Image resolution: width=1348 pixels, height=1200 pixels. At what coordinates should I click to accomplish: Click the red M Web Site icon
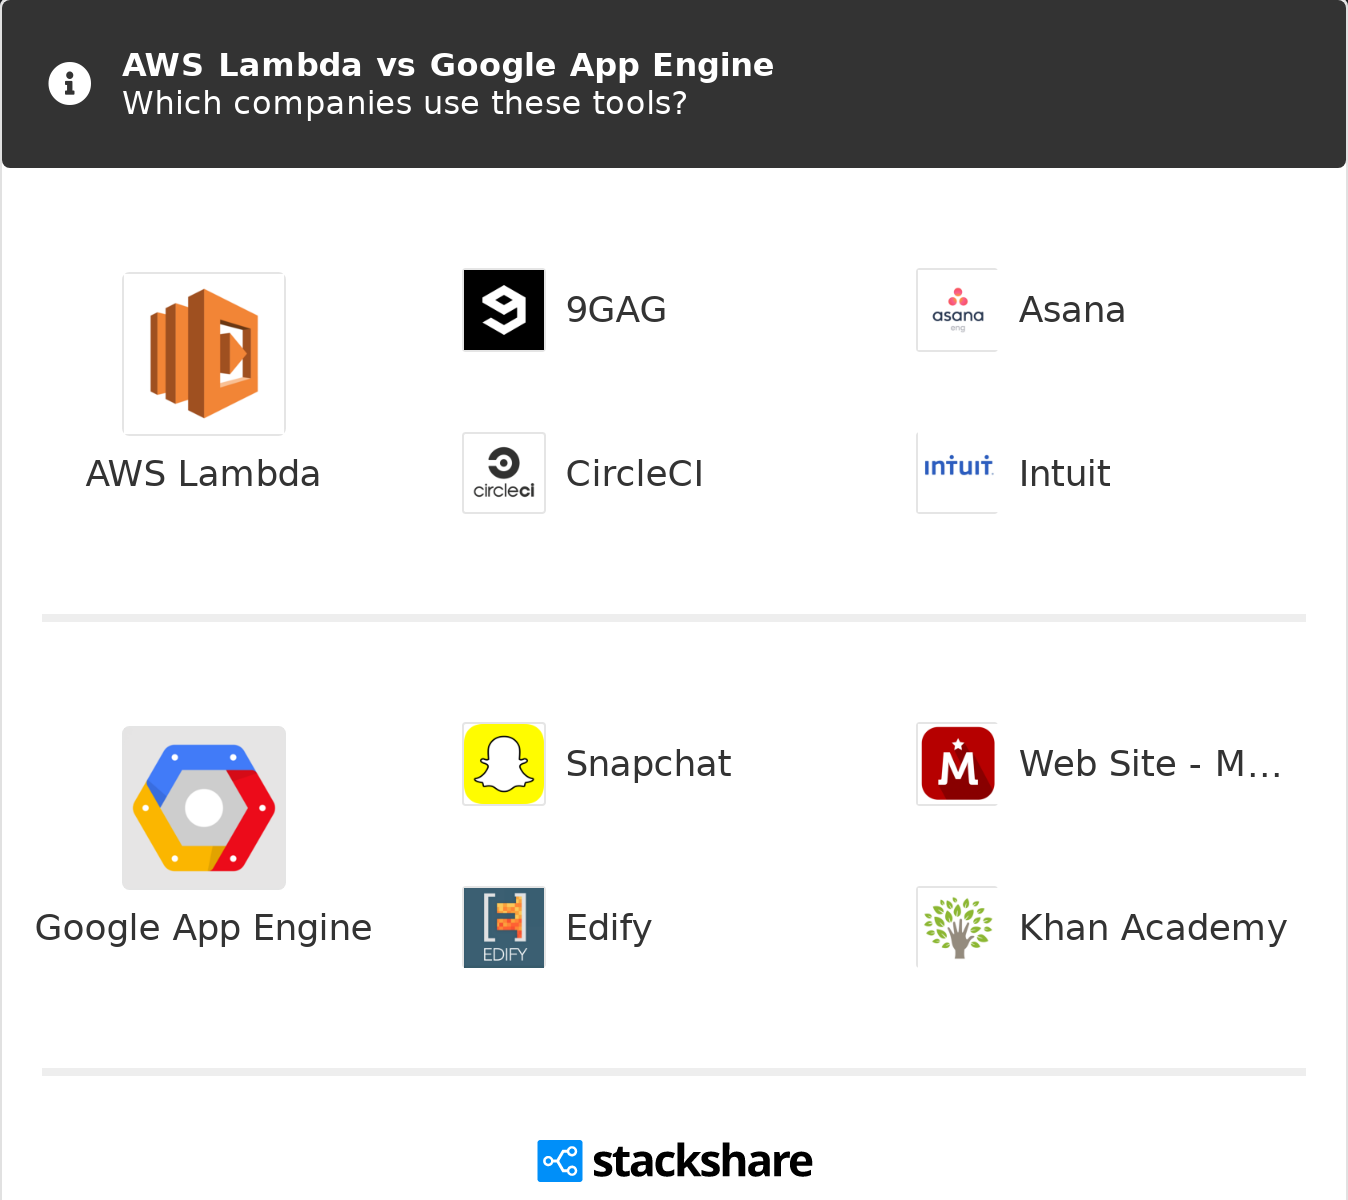point(957,764)
